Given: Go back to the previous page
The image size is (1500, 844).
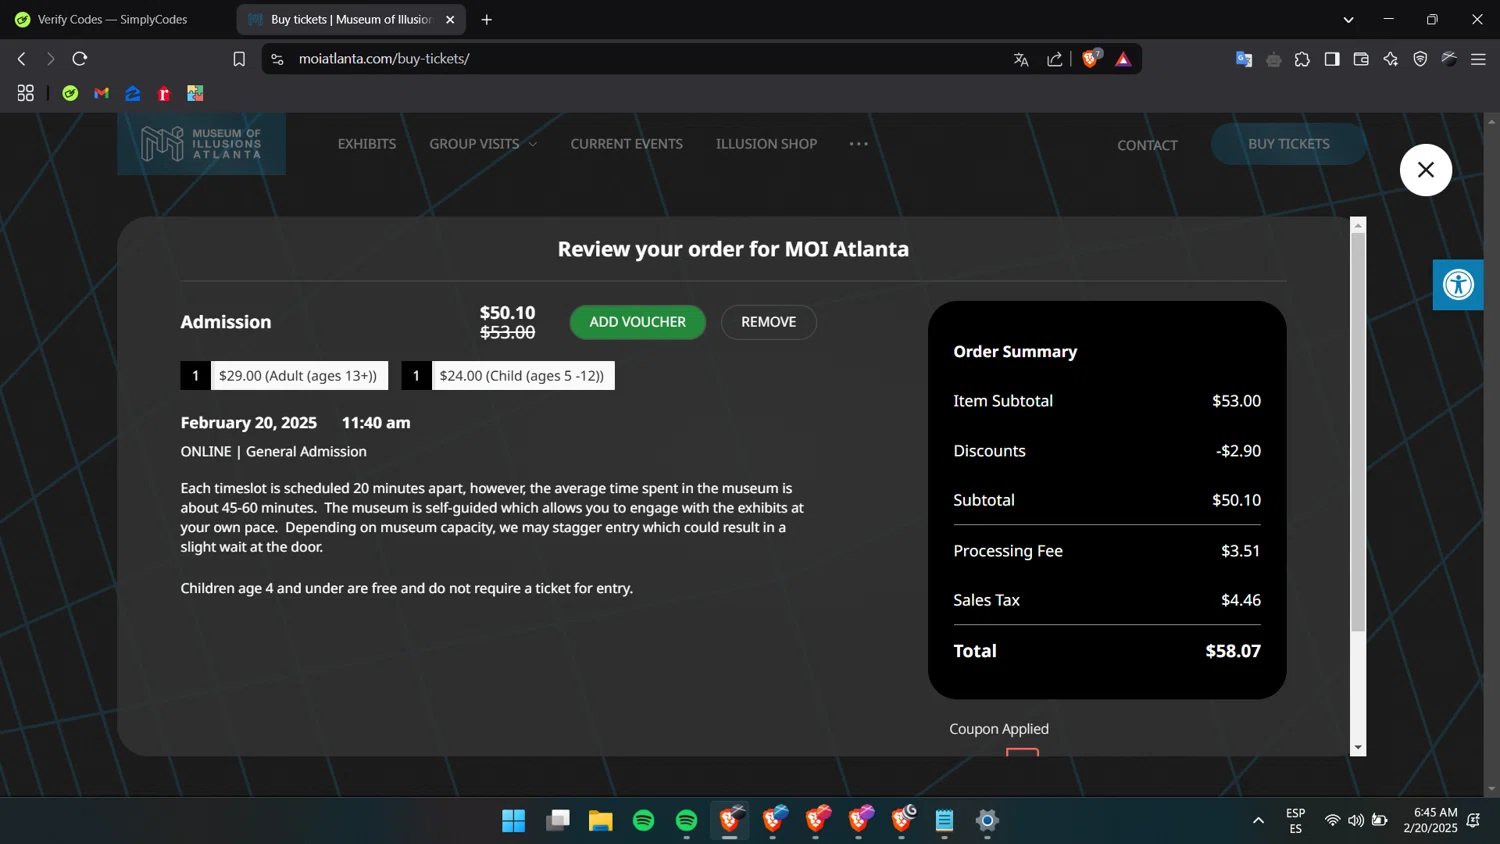Looking at the screenshot, I should pyautogui.click(x=21, y=59).
